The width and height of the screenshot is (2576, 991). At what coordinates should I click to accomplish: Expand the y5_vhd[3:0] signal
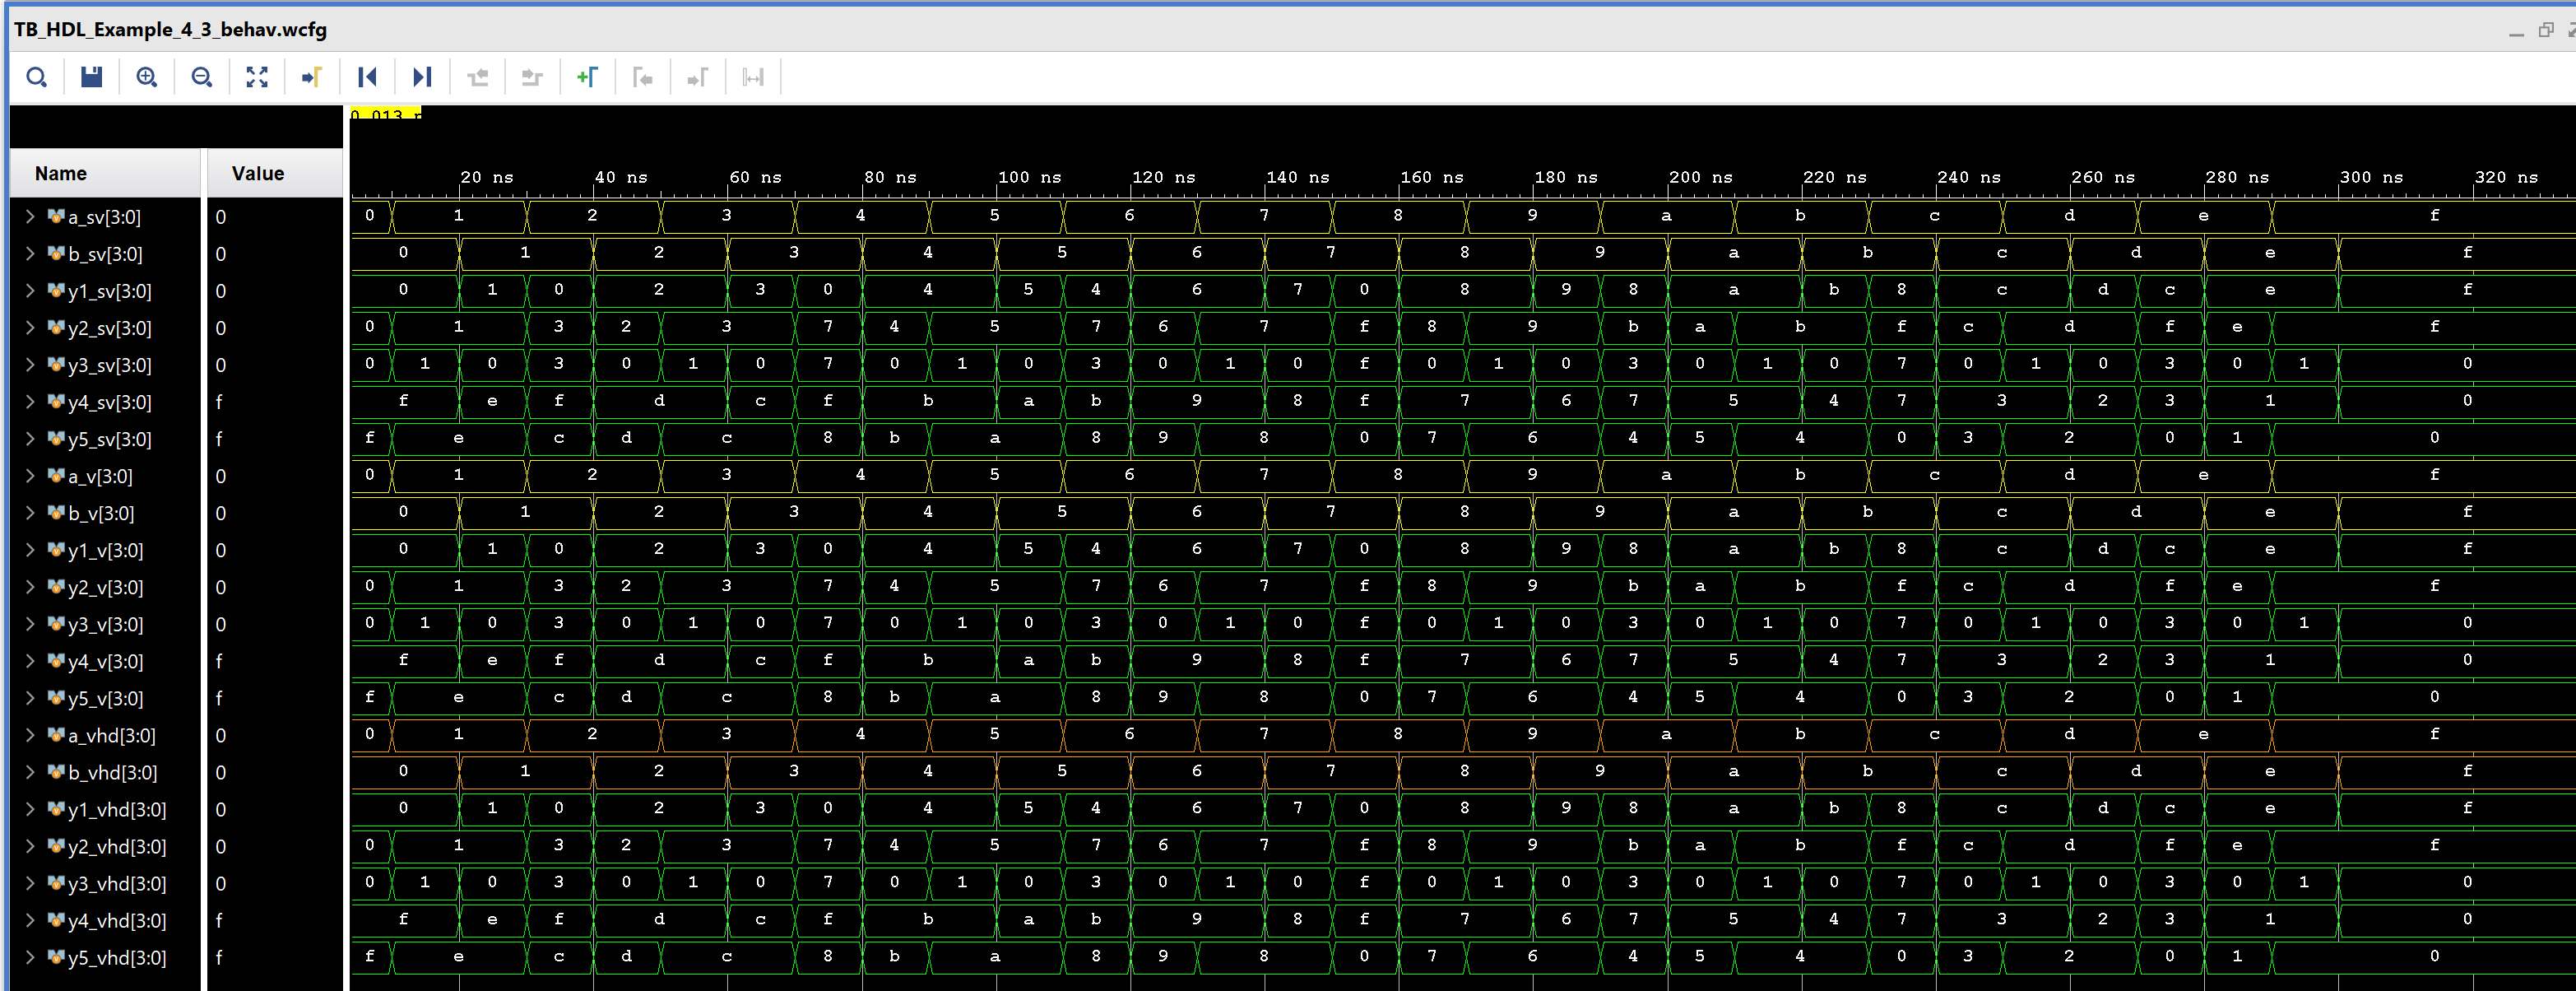[x=30, y=957]
